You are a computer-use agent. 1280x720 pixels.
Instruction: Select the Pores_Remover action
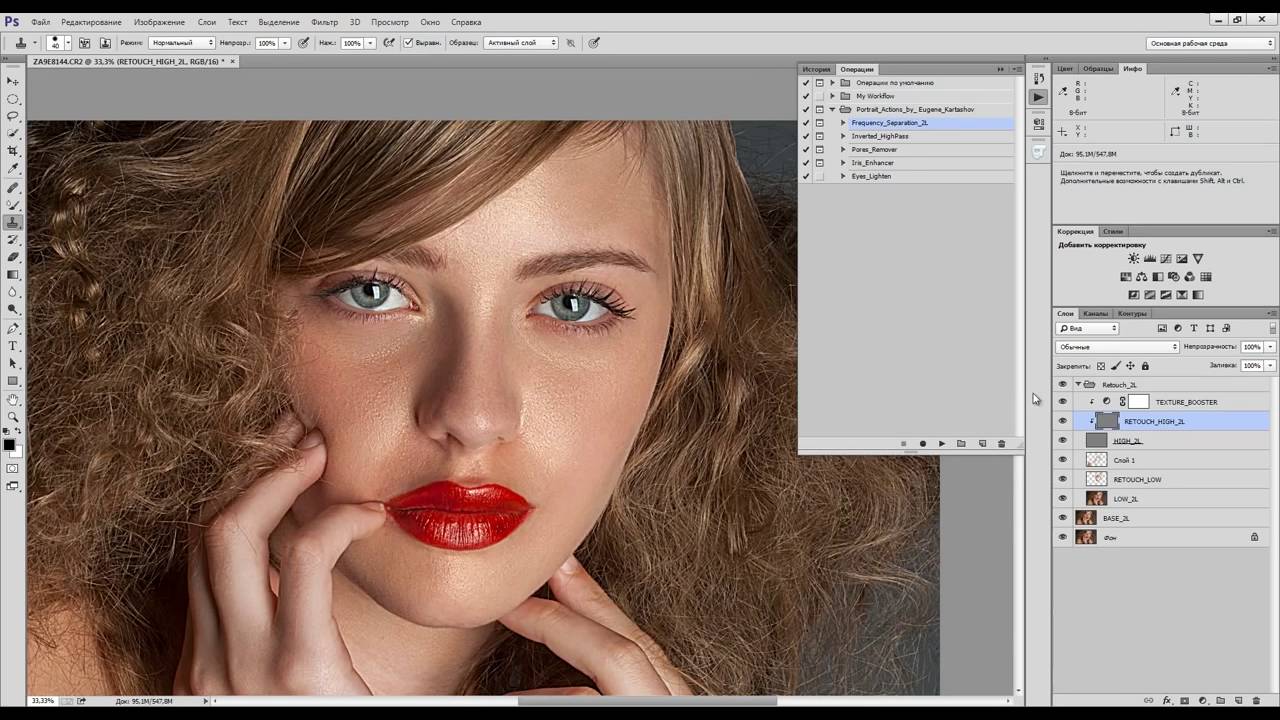874,149
